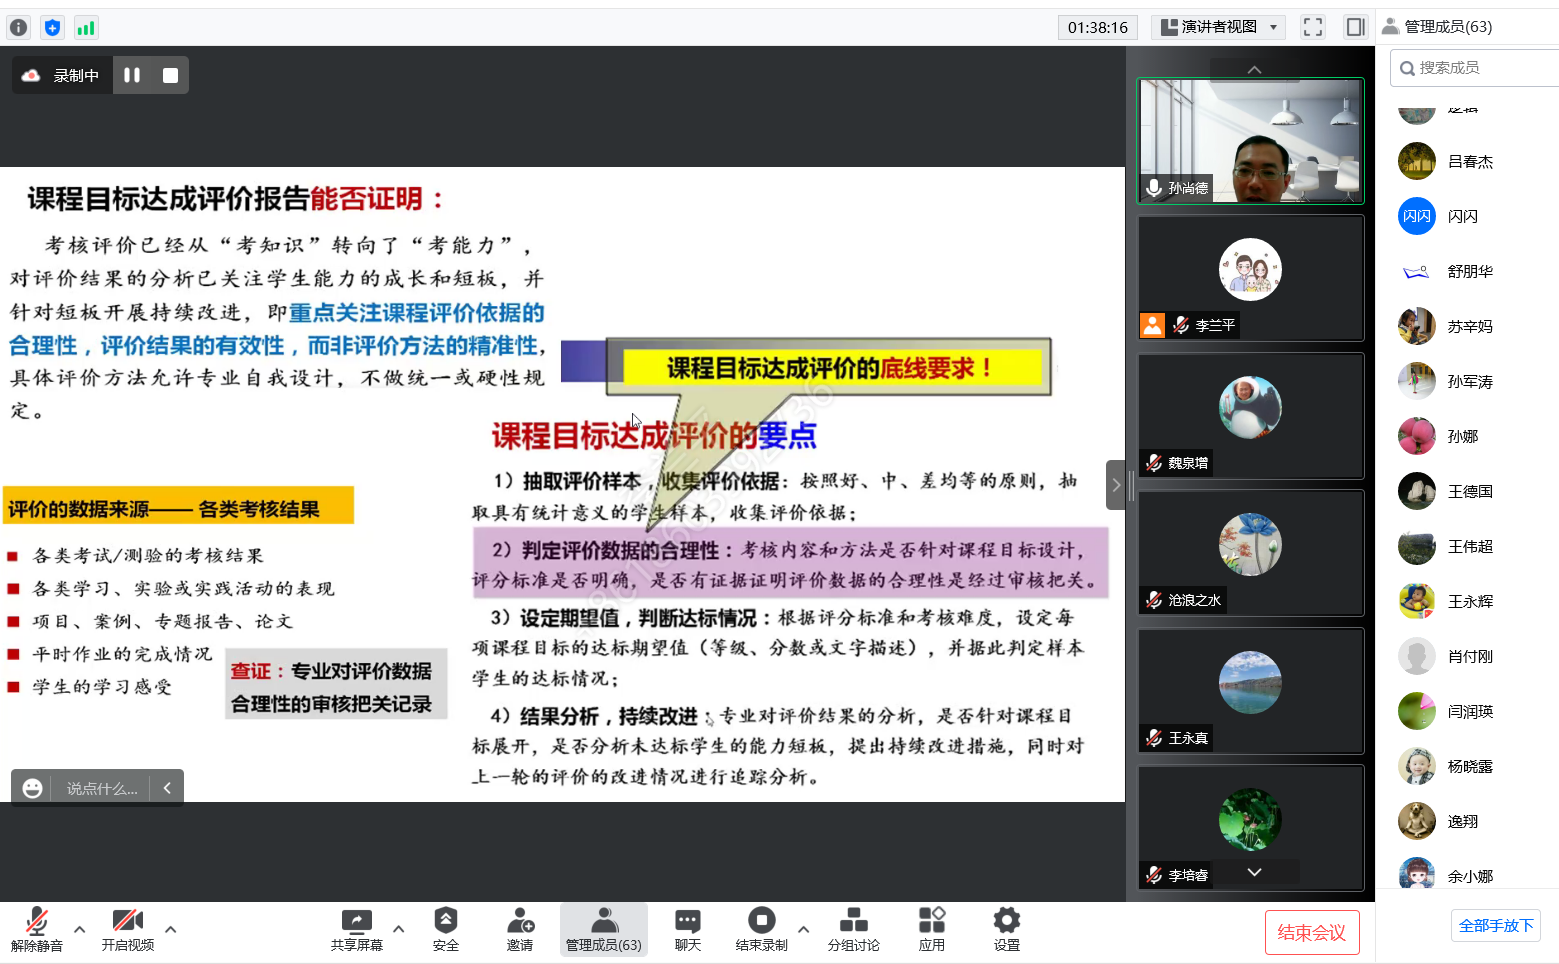The width and height of the screenshot is (1559, 964).
Task: Open the 演讲者视图 view dropdown
Action: click(1218, 27)
